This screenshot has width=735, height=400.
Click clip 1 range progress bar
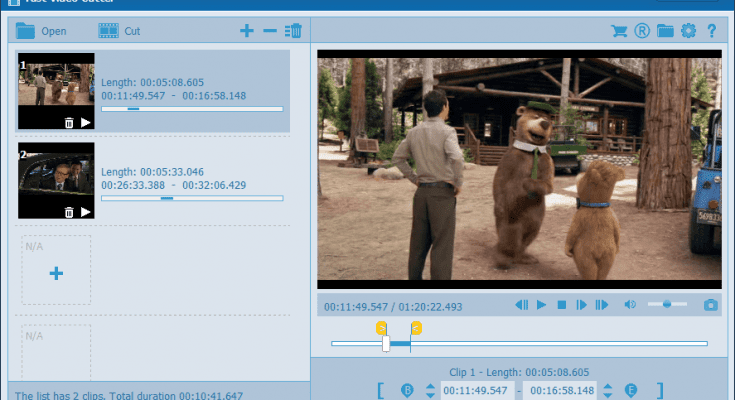click(x=192, y=109)
